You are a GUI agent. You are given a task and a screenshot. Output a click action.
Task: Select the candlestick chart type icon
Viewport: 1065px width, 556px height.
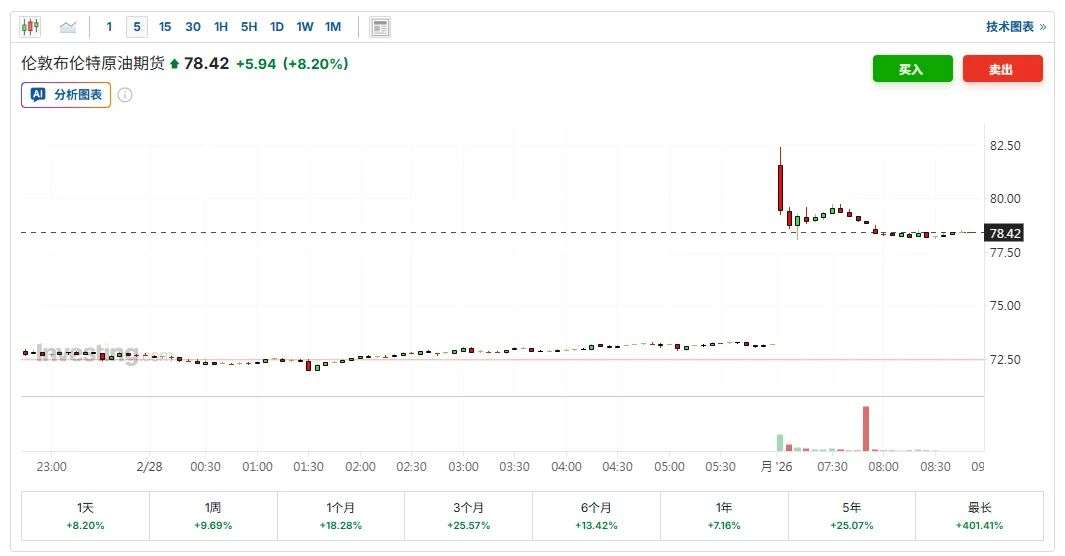(x=30, y=27)
